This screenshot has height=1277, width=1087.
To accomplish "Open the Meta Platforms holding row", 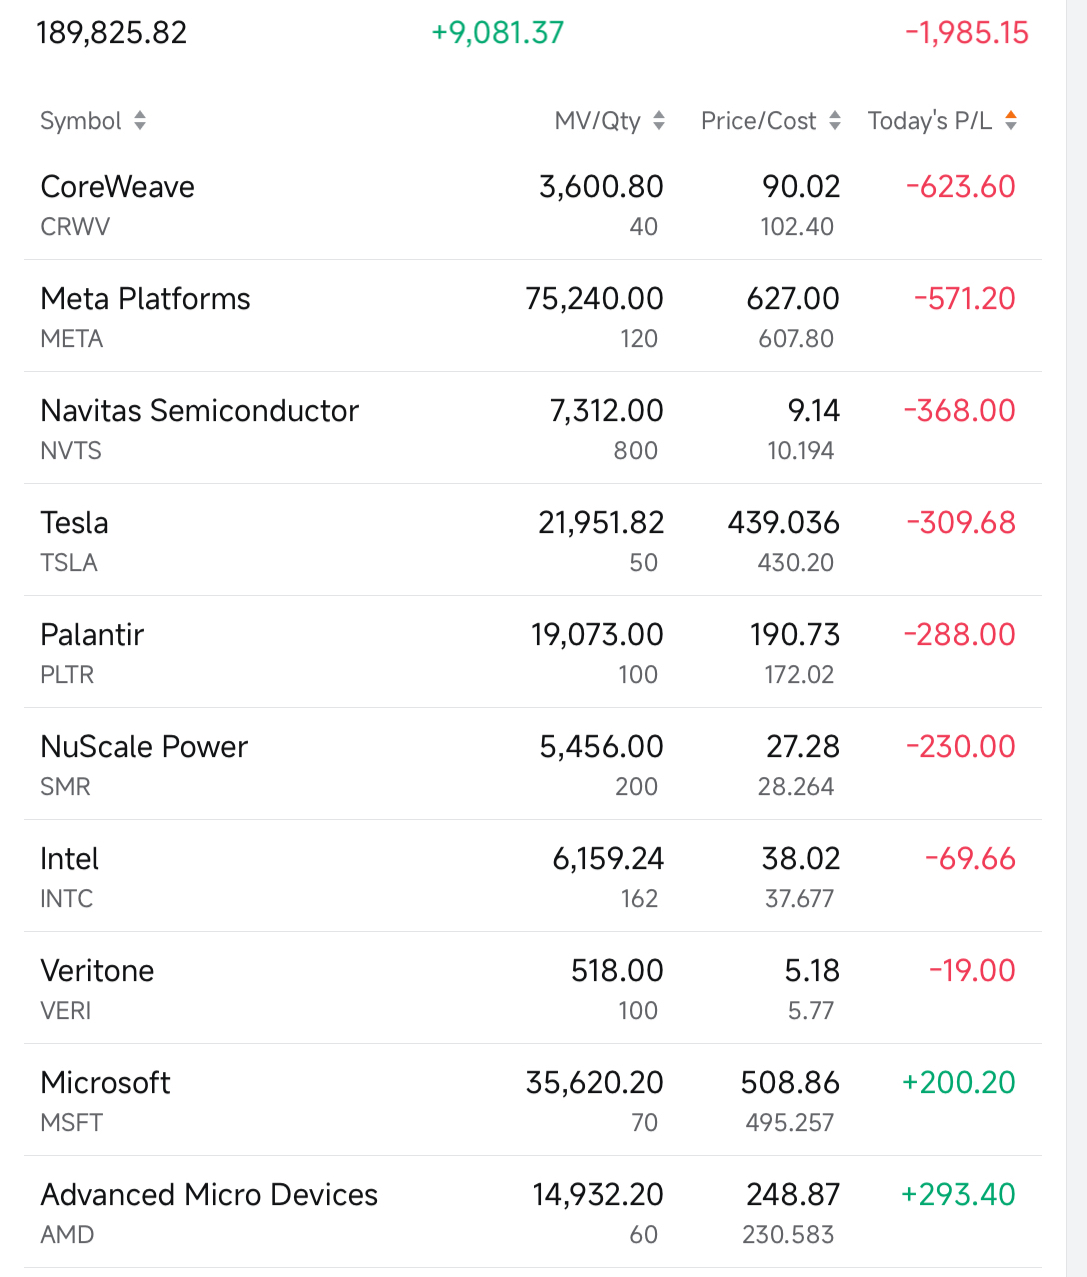I will pyautogui.click(x=145, y=299).
